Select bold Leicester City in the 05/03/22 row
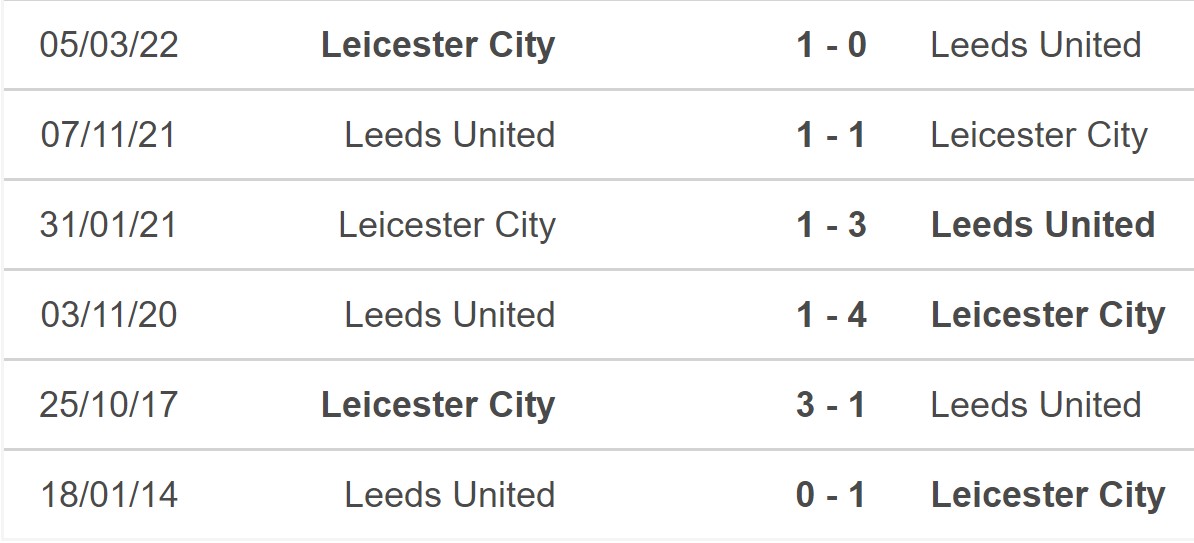The image size is (1194, 543). tap(438, 45)
